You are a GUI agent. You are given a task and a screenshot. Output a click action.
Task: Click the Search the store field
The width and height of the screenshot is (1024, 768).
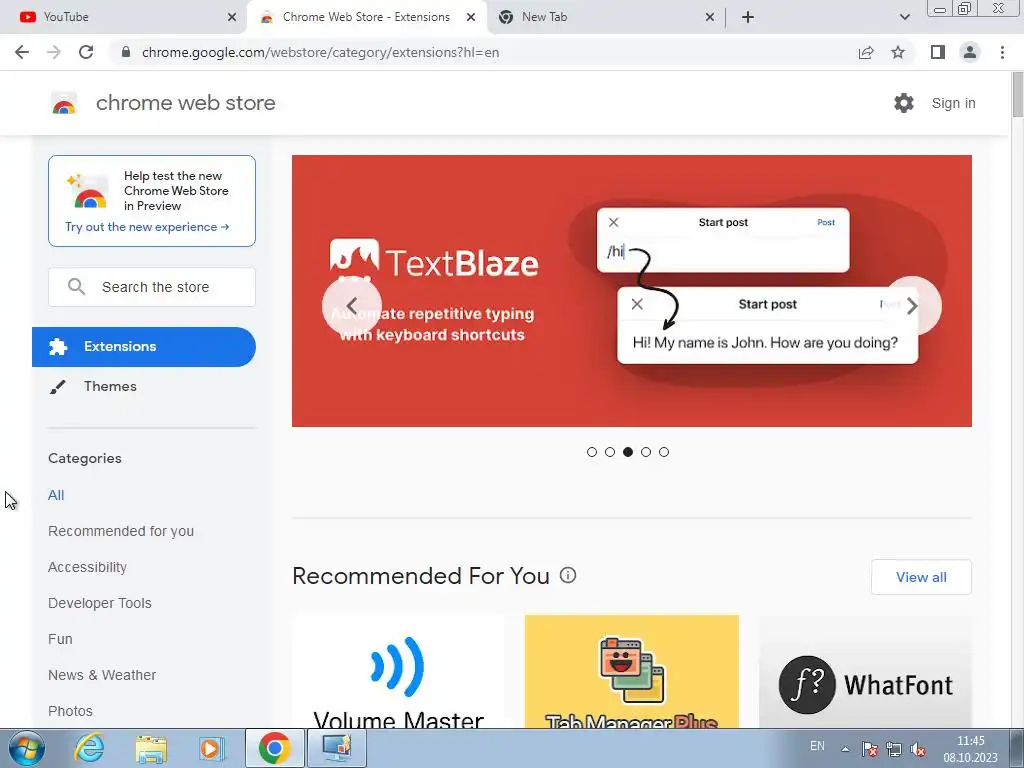click(152, 287)
